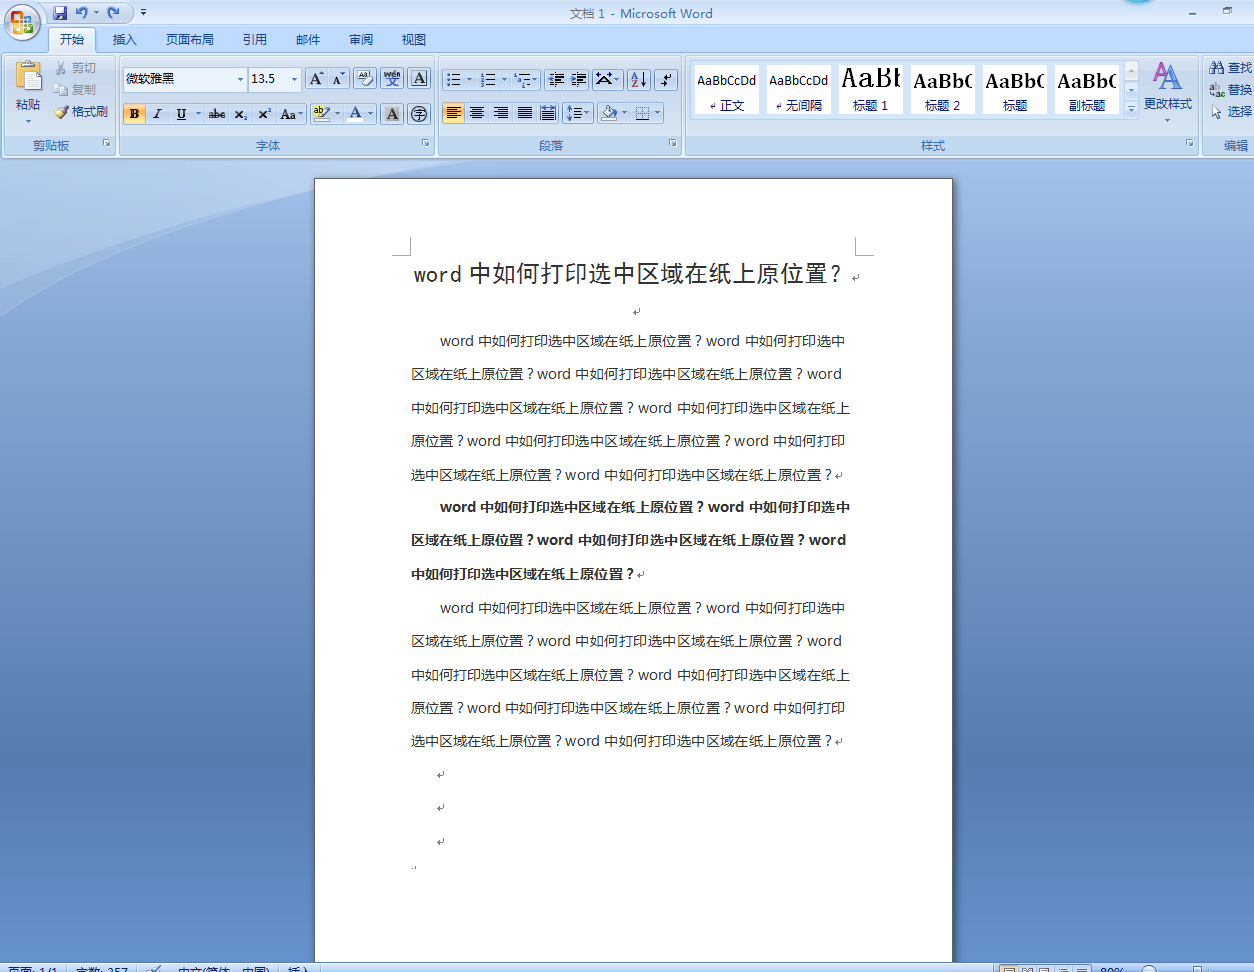This screenshot has height=972, width=1254.
Task: Click the 查找 find button
Action: click(1230, 68)
